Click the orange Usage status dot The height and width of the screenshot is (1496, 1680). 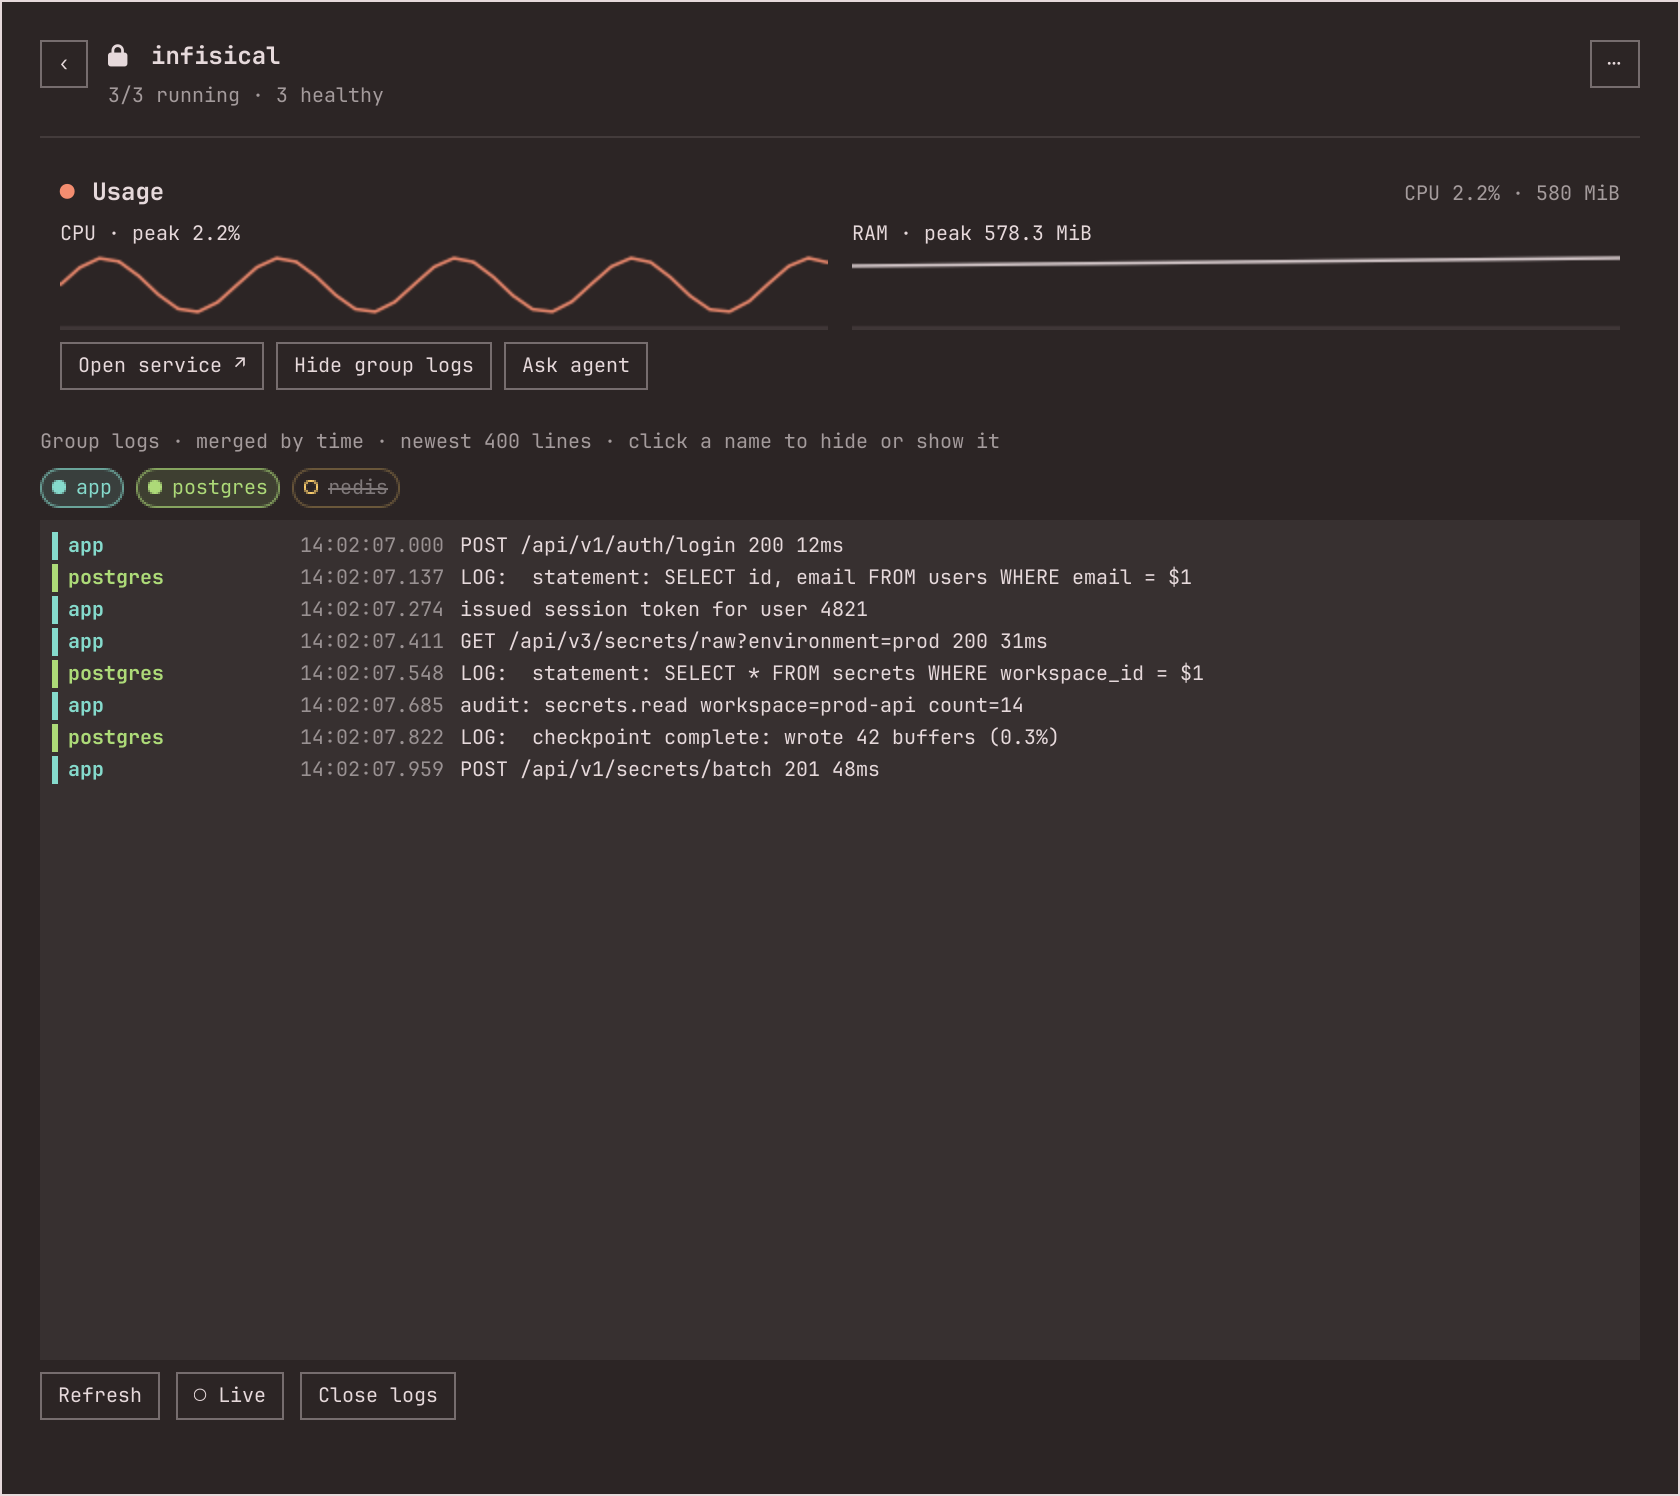[67, 191]
